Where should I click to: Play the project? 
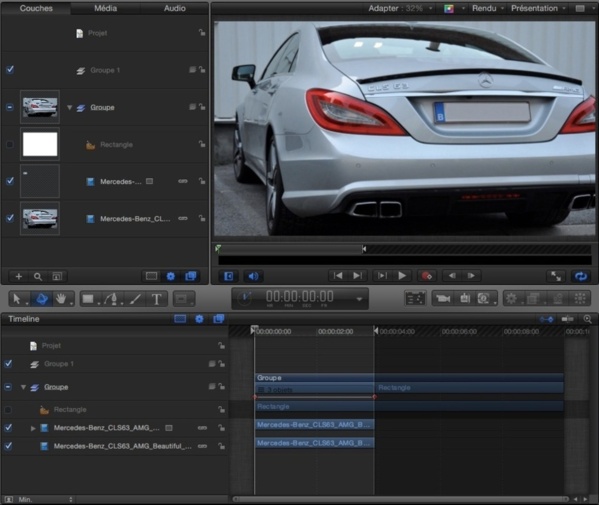pos(402,276)
